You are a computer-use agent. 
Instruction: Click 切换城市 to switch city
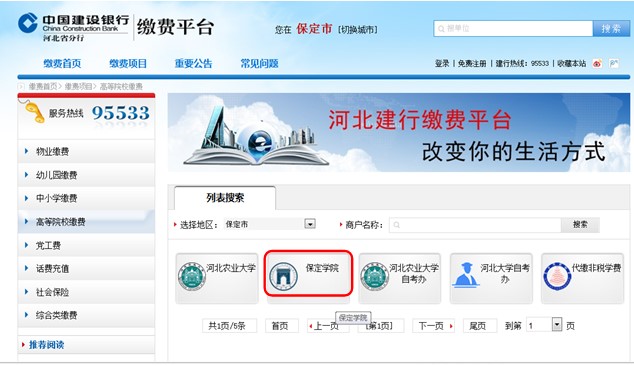coord(358,30)
